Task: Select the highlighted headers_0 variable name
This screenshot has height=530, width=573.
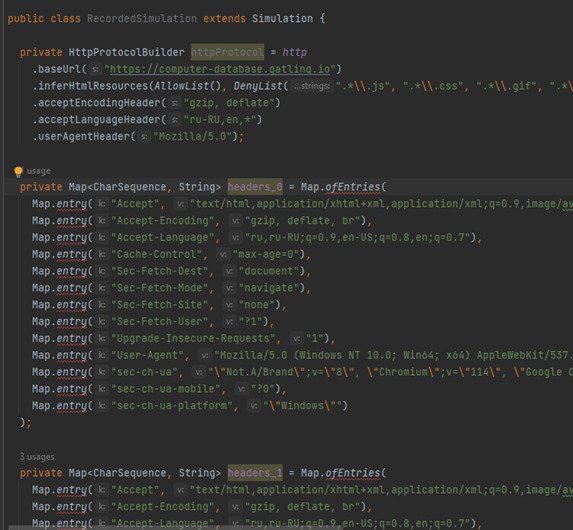Action: pyautogui.click(x=255, y=187)
